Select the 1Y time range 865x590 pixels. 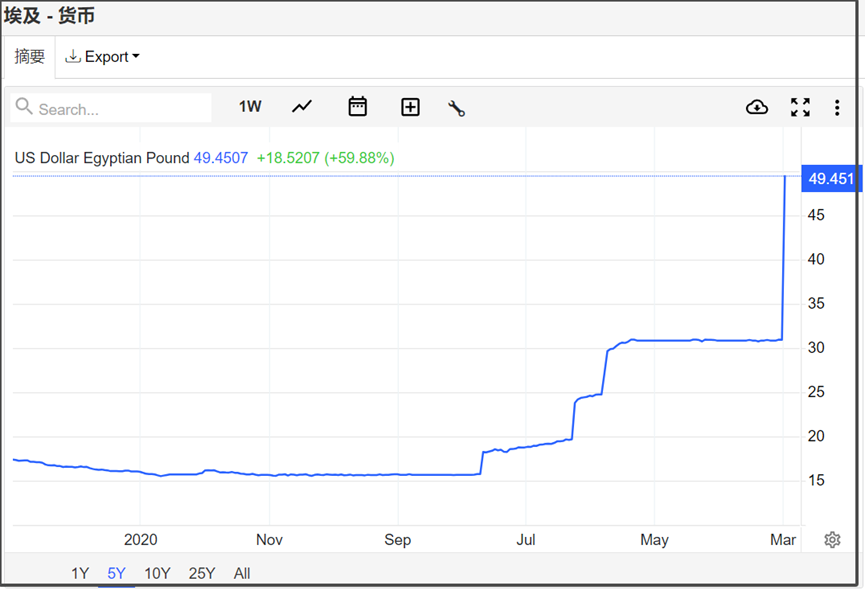[80, 573]
